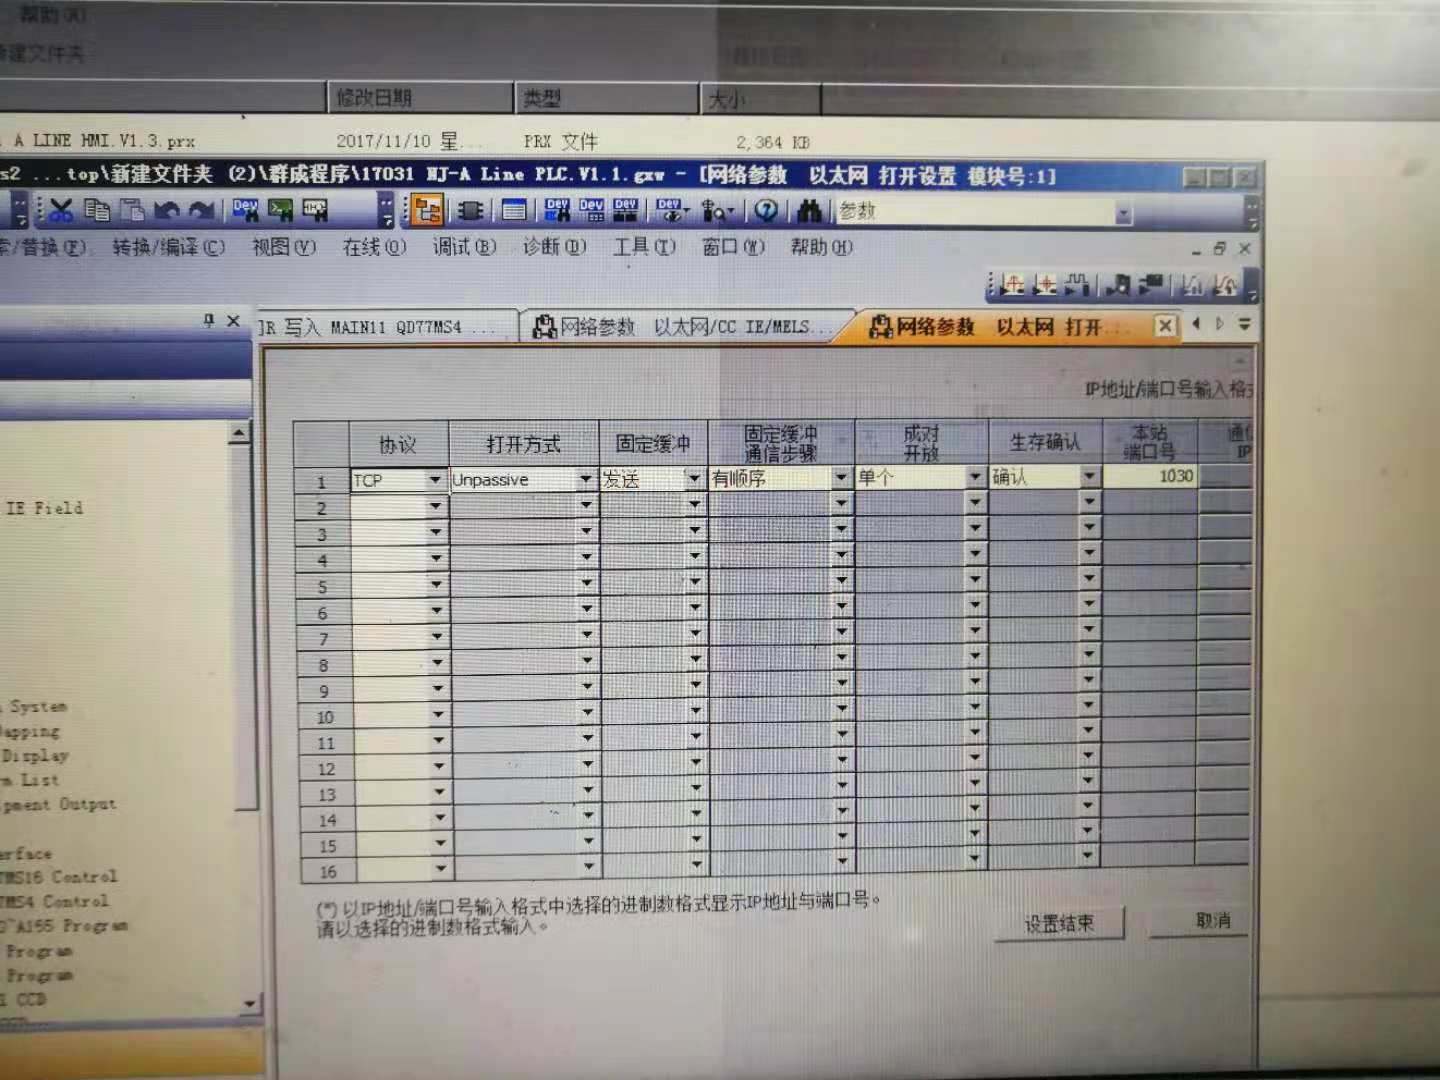Open row 1 生存确认 dropdown showing 确认
Image resolution: width=1440 pixels, height=1080 pixels.
pyautogui.click(x=1089, y=477)
